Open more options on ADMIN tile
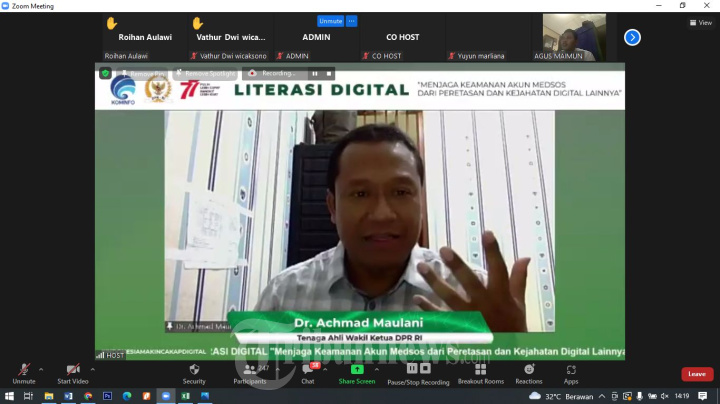The width and height of the screenshot is (720, 404). click(x=351, y=21)
